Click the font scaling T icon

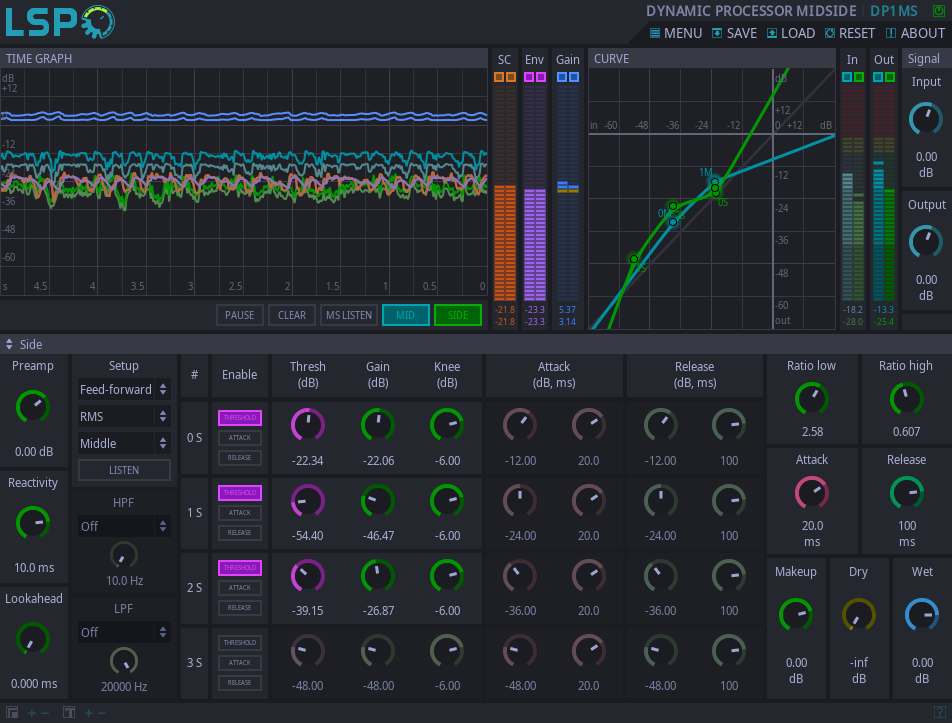pos(69,713)
